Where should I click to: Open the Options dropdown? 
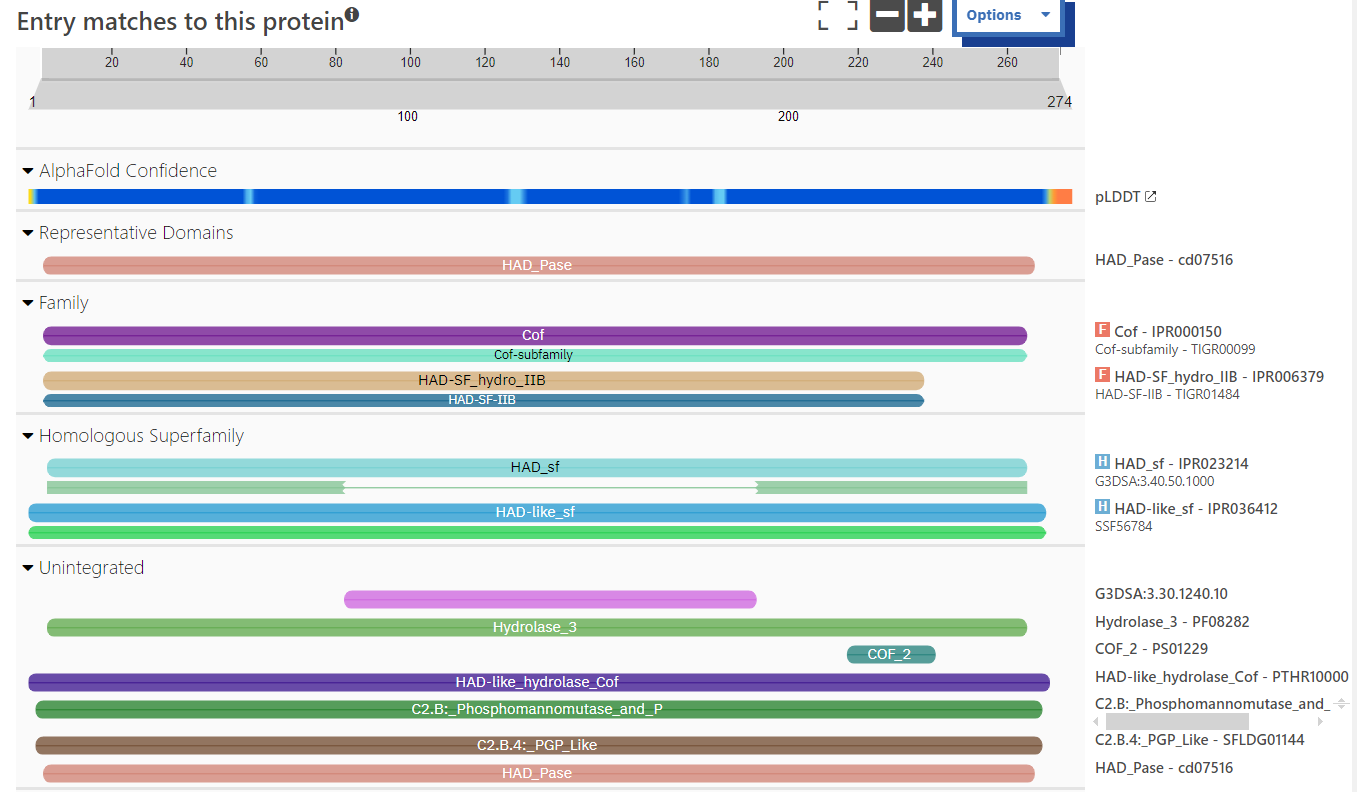click(x=1008, y=15)
